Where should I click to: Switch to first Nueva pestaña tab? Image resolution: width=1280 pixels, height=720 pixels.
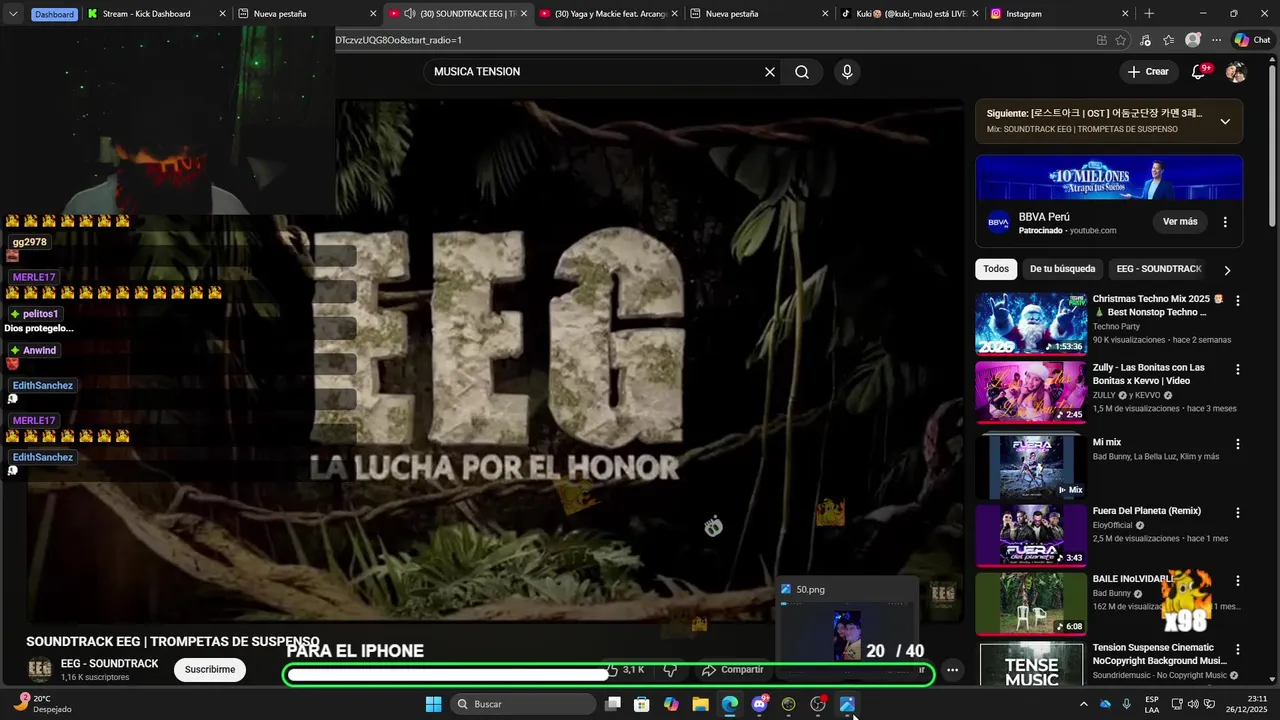point(305,14)
